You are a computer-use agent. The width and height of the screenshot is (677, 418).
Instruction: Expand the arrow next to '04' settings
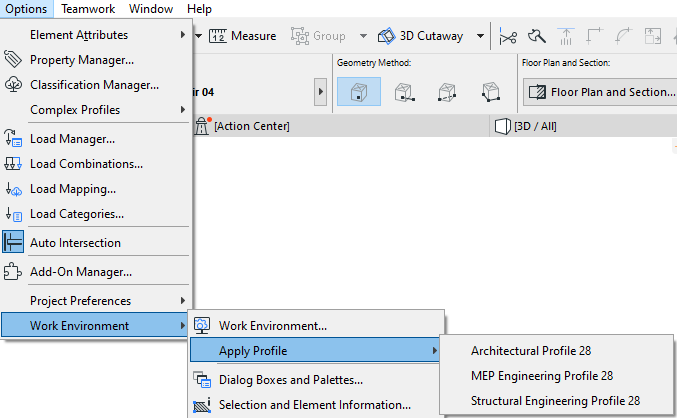click(320, 92)
